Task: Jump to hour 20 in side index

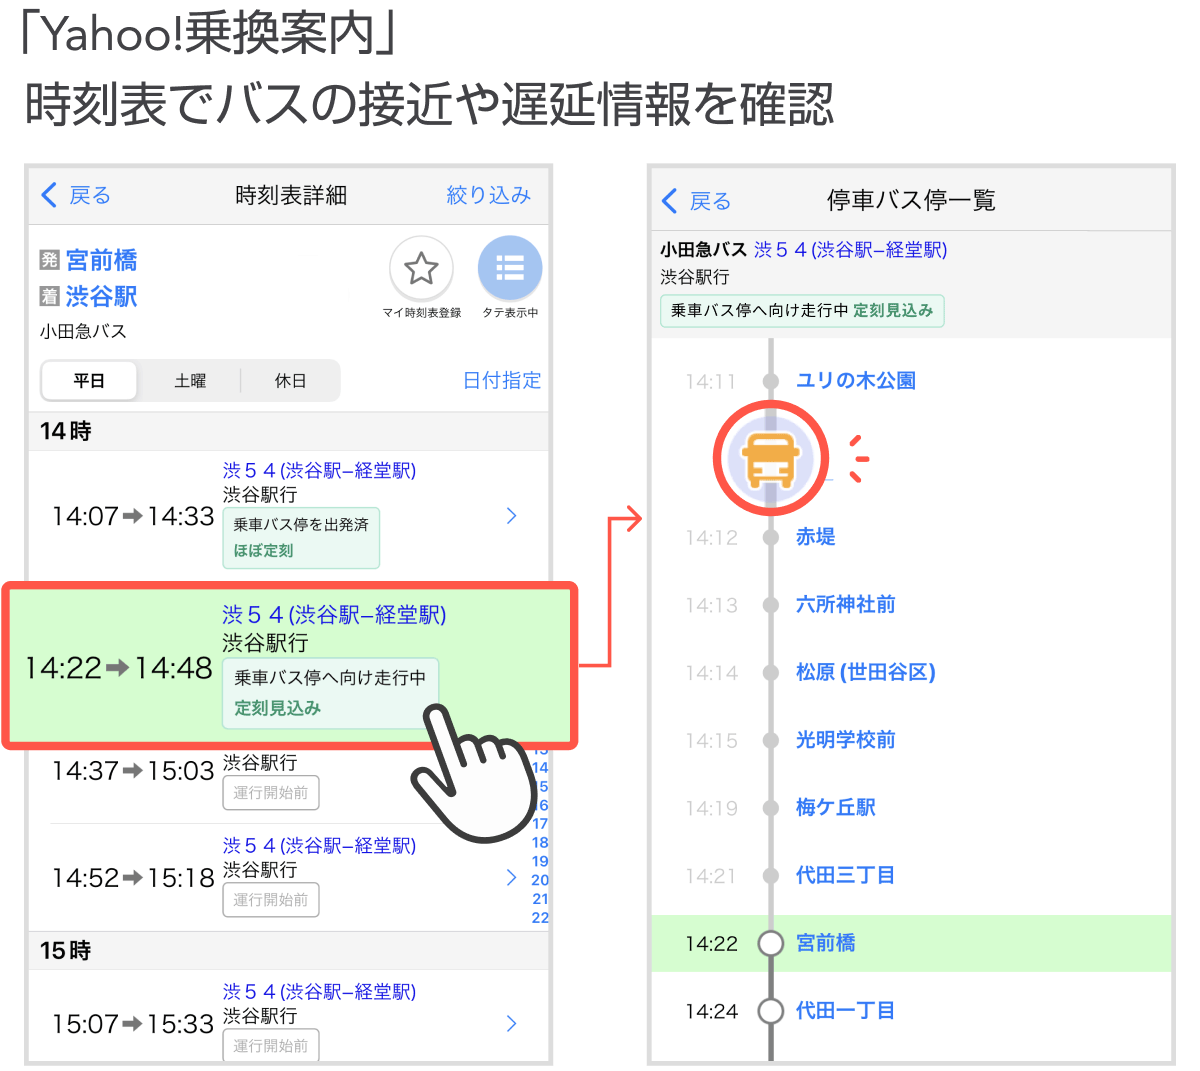Action: click(x=540, y=880)
